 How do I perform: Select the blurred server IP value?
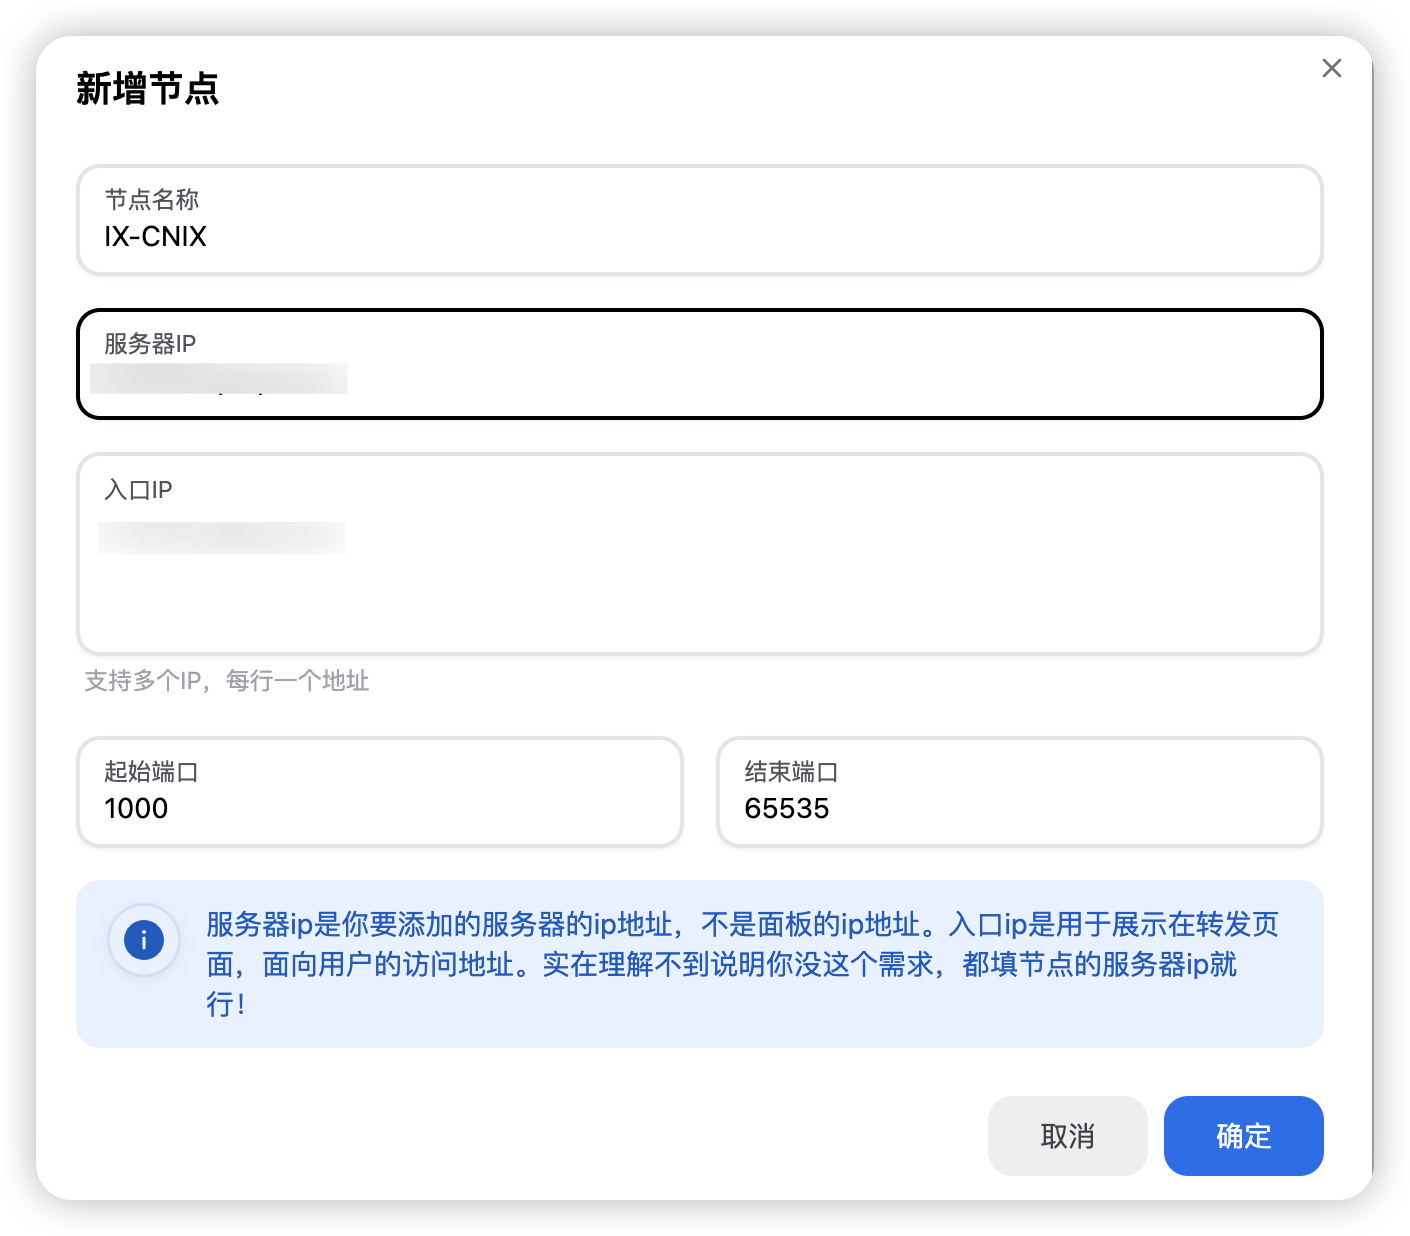(x=220, y=379)
